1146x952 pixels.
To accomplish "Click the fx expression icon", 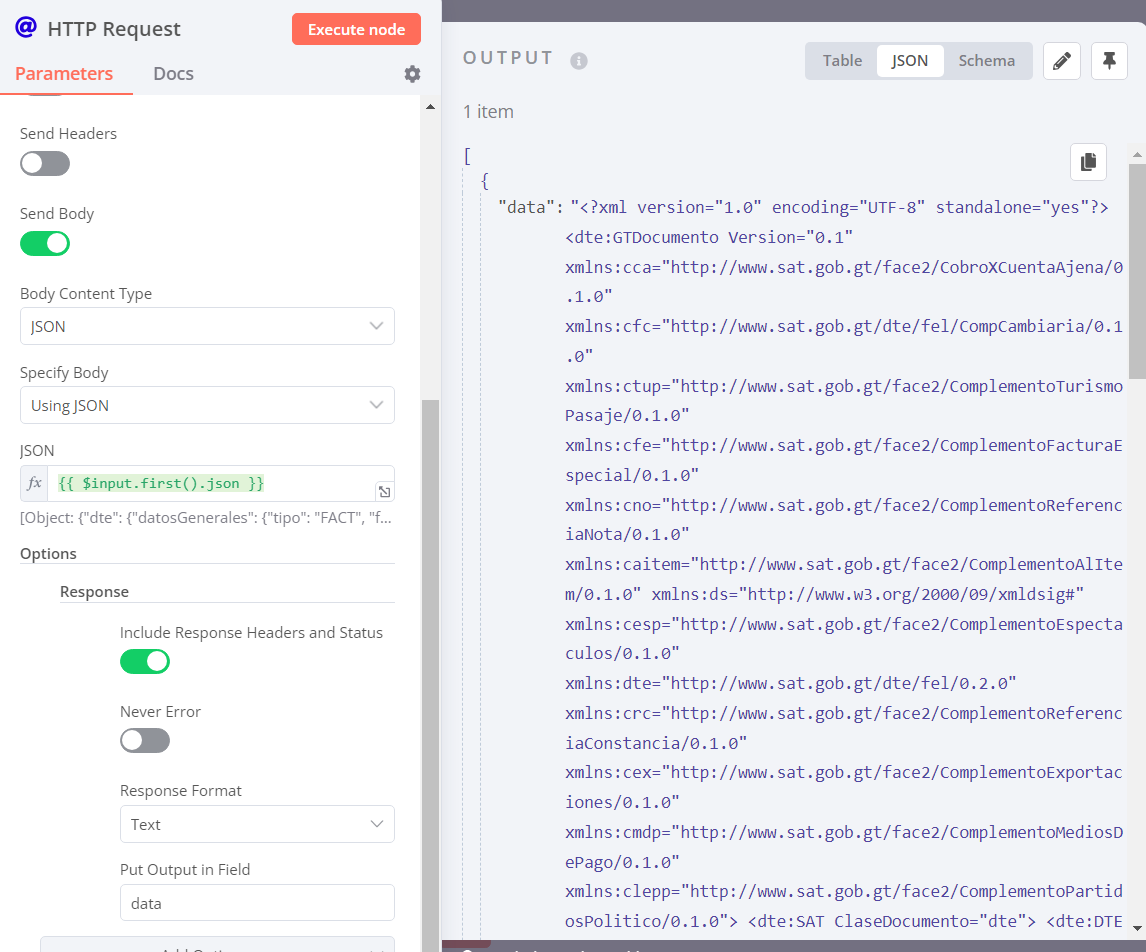I will [34, 483].
